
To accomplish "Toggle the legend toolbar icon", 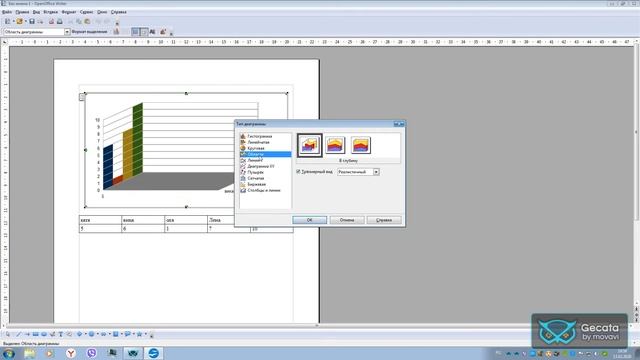I will tap(143, 32).
